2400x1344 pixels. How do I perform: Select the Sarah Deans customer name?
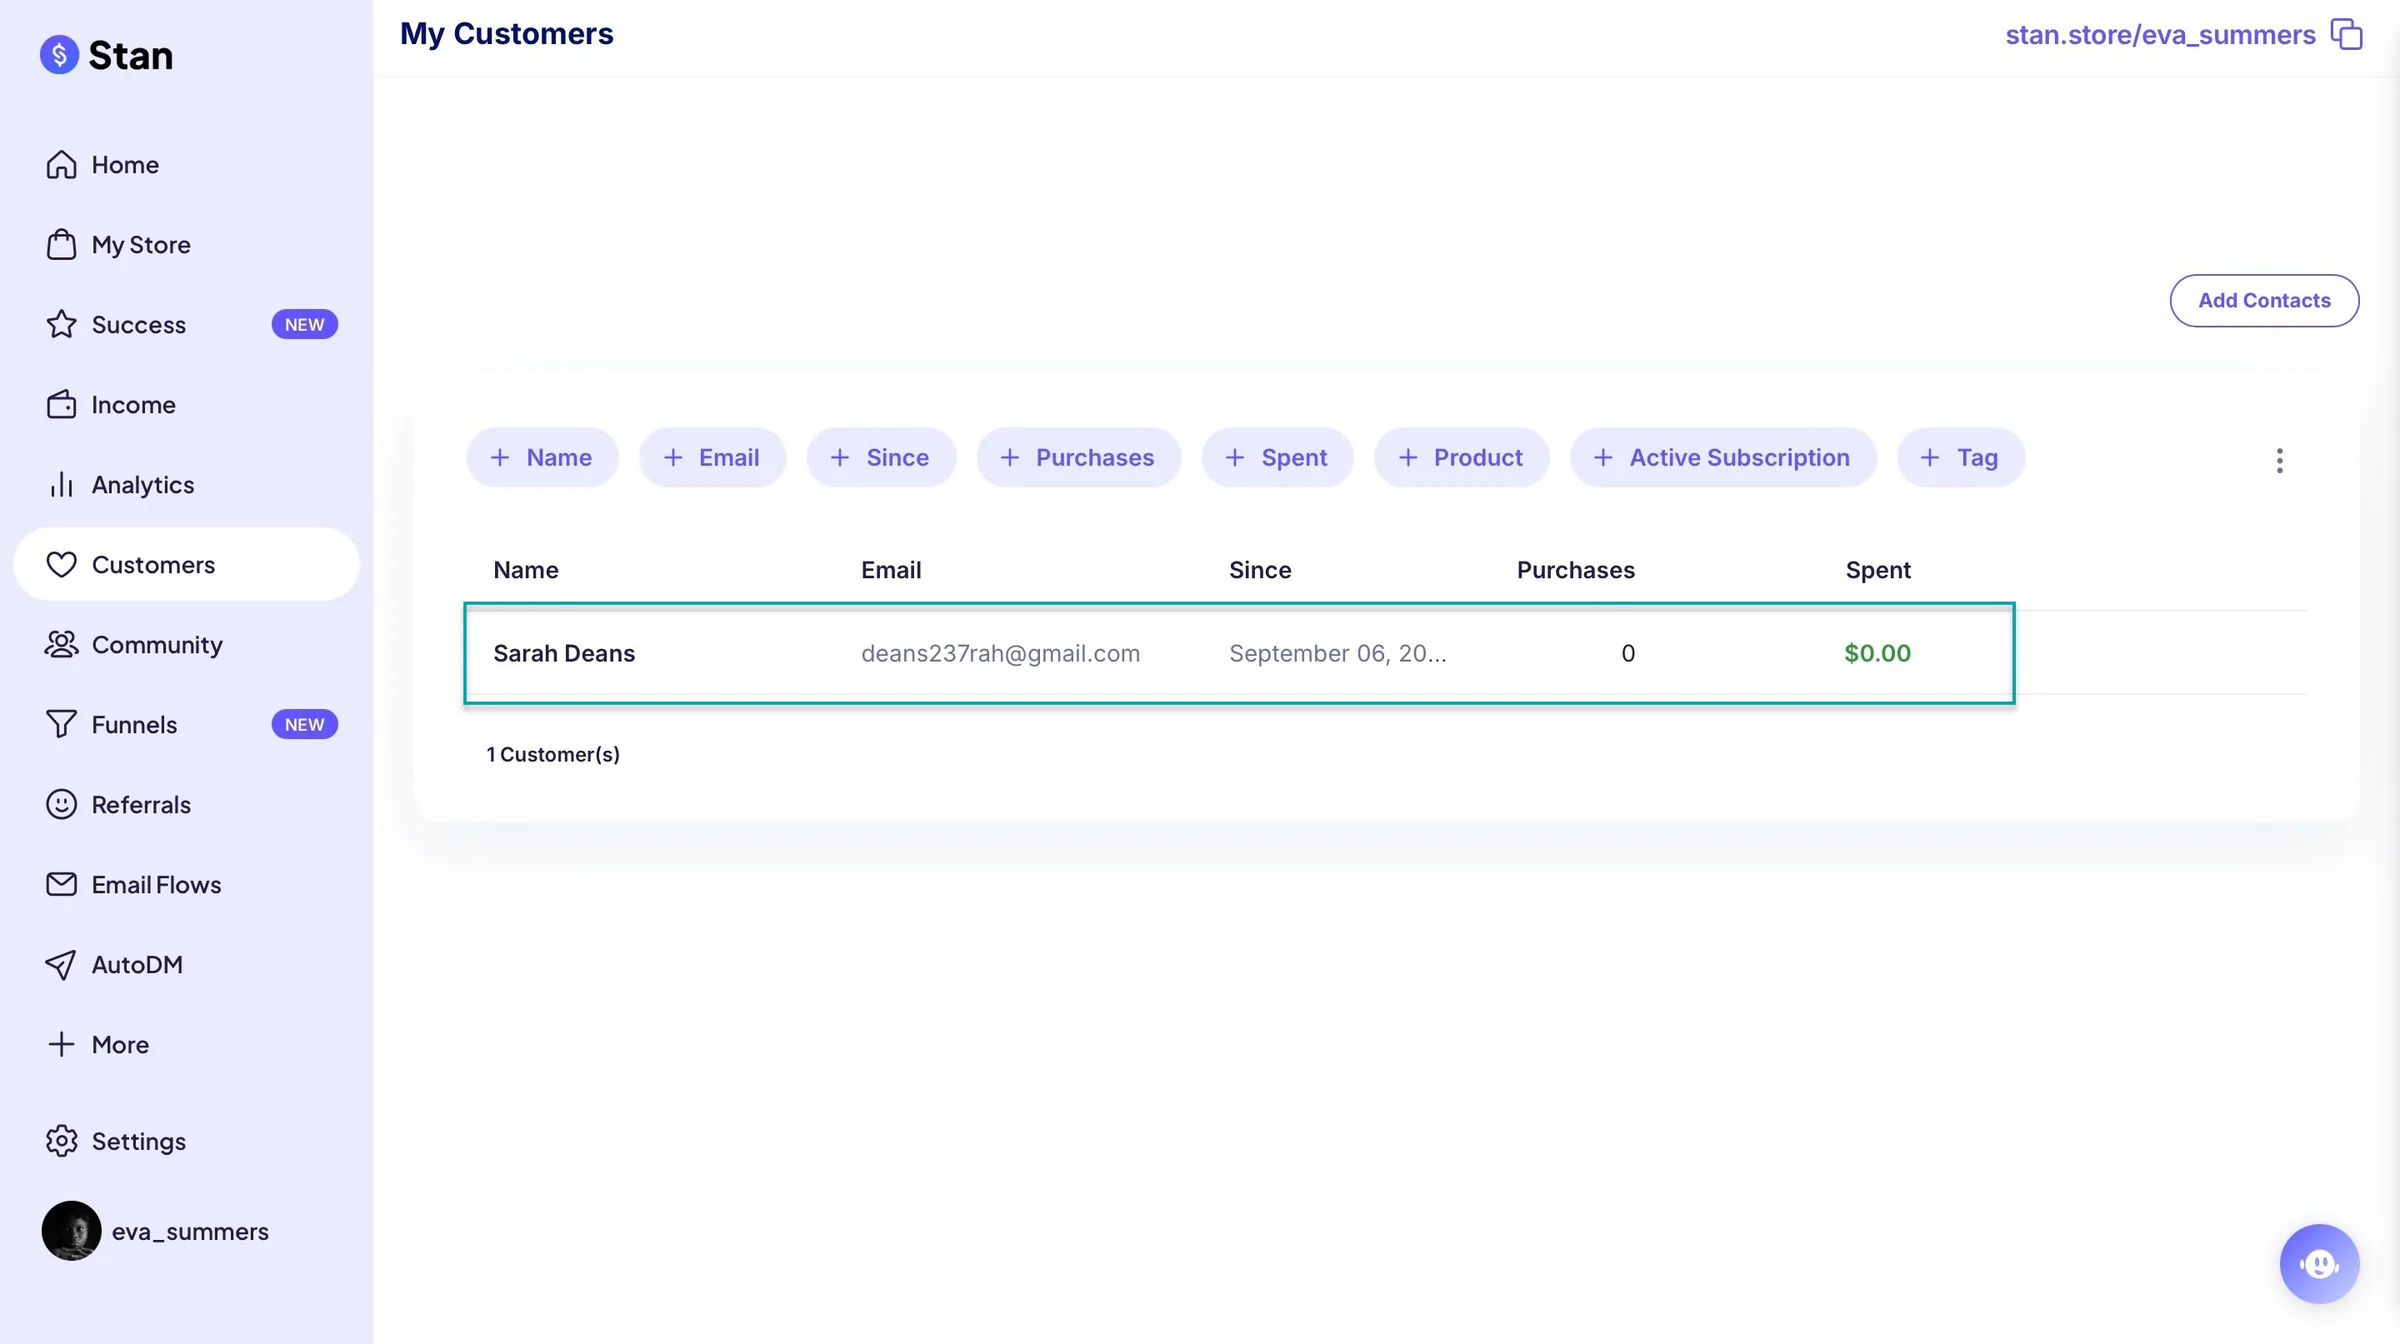[x=563, y=653]
